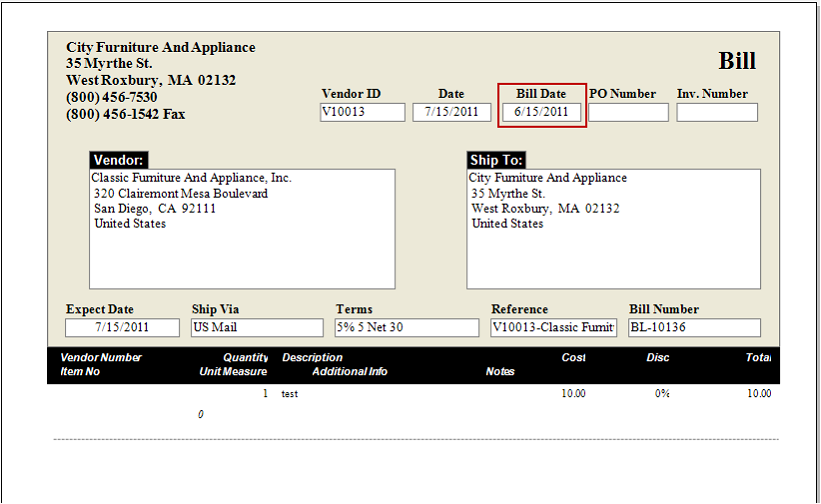Click the line item cost 10.00
The image size is (821, 504).
coord(573,394)
